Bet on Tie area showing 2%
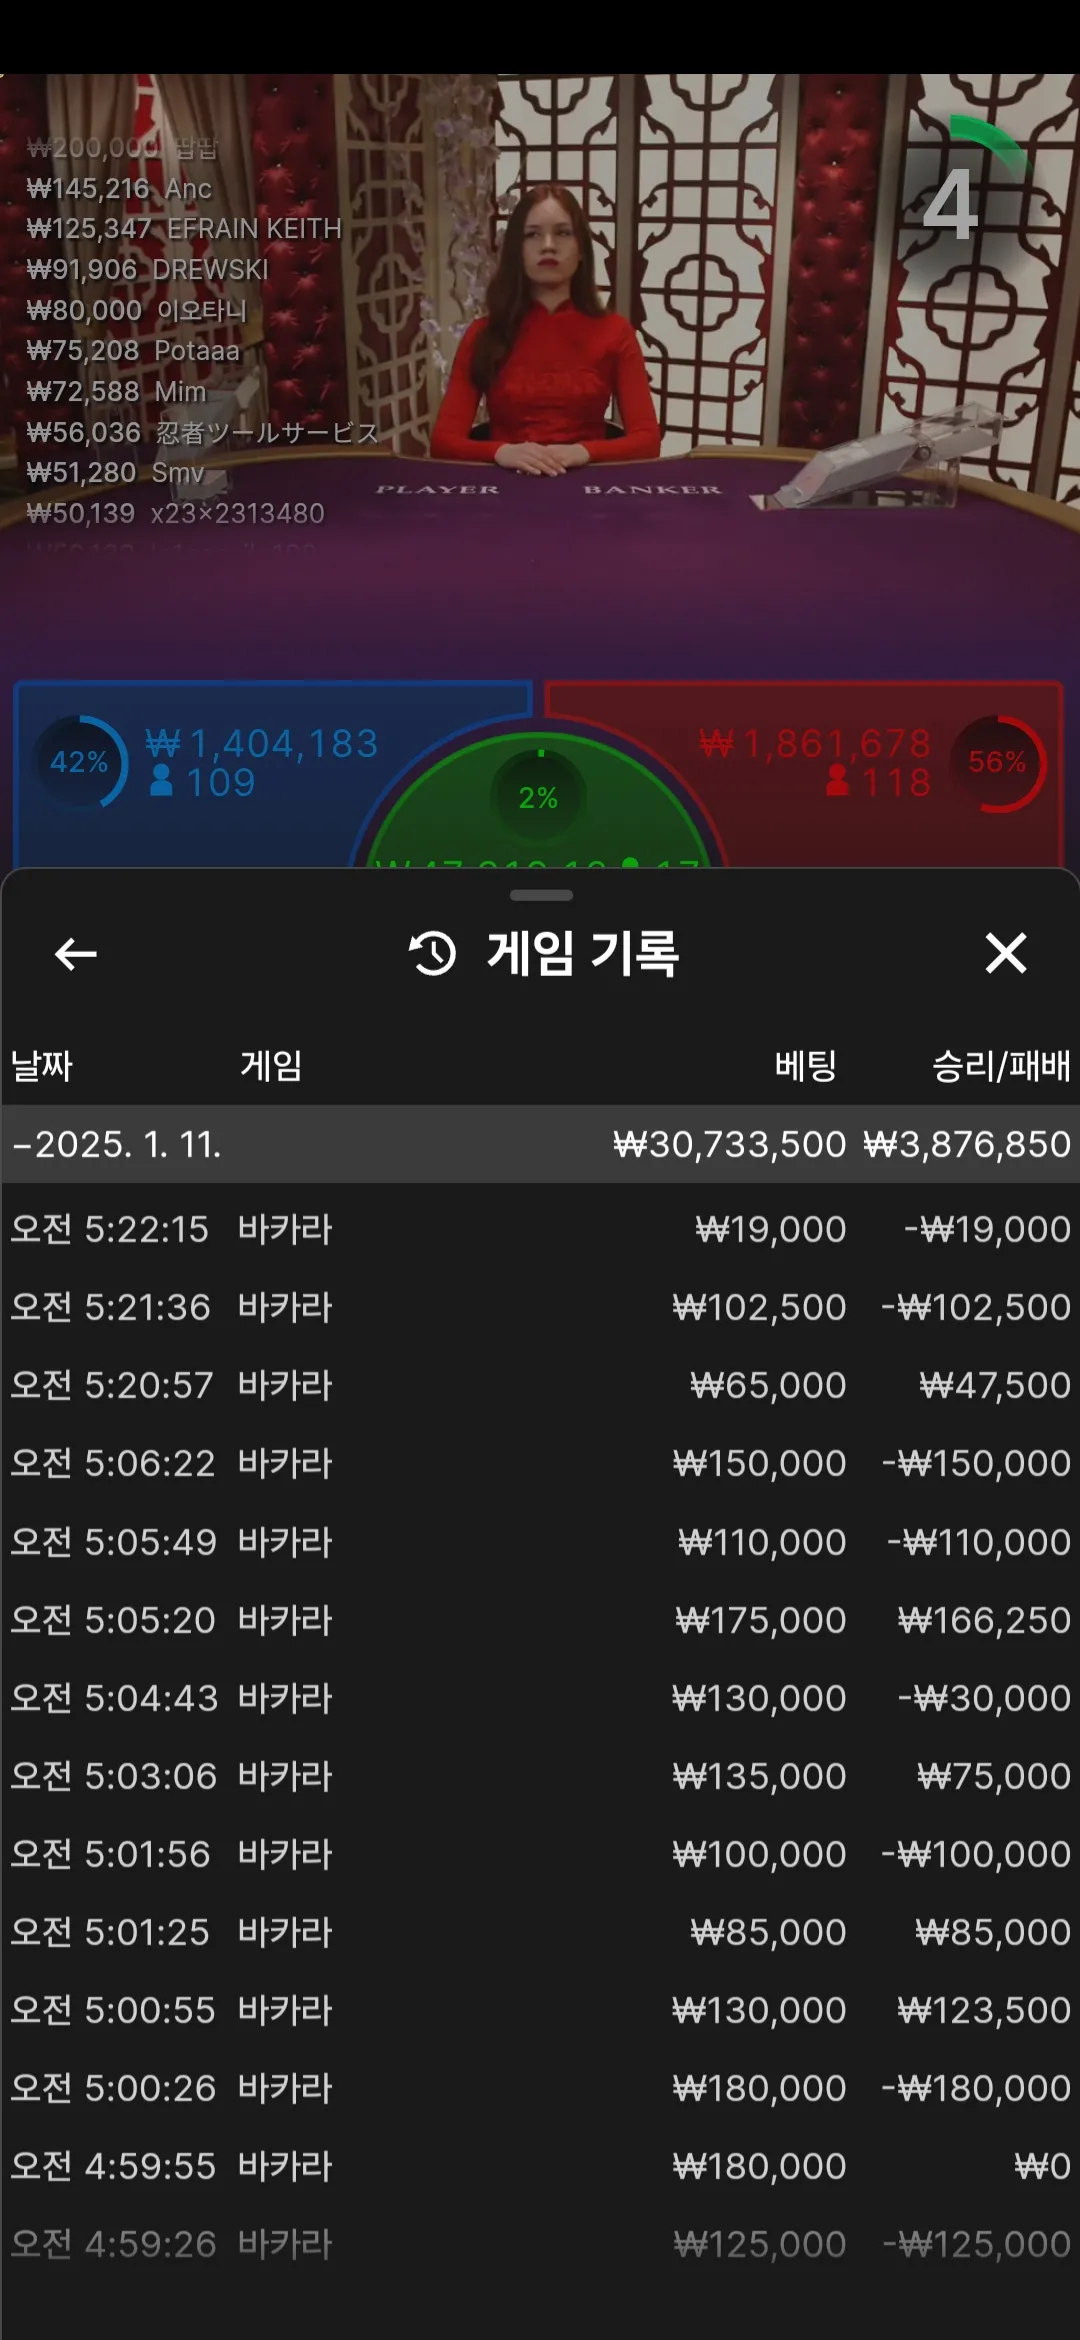This screenshot has height=2340, width=1080. (538, 800)
